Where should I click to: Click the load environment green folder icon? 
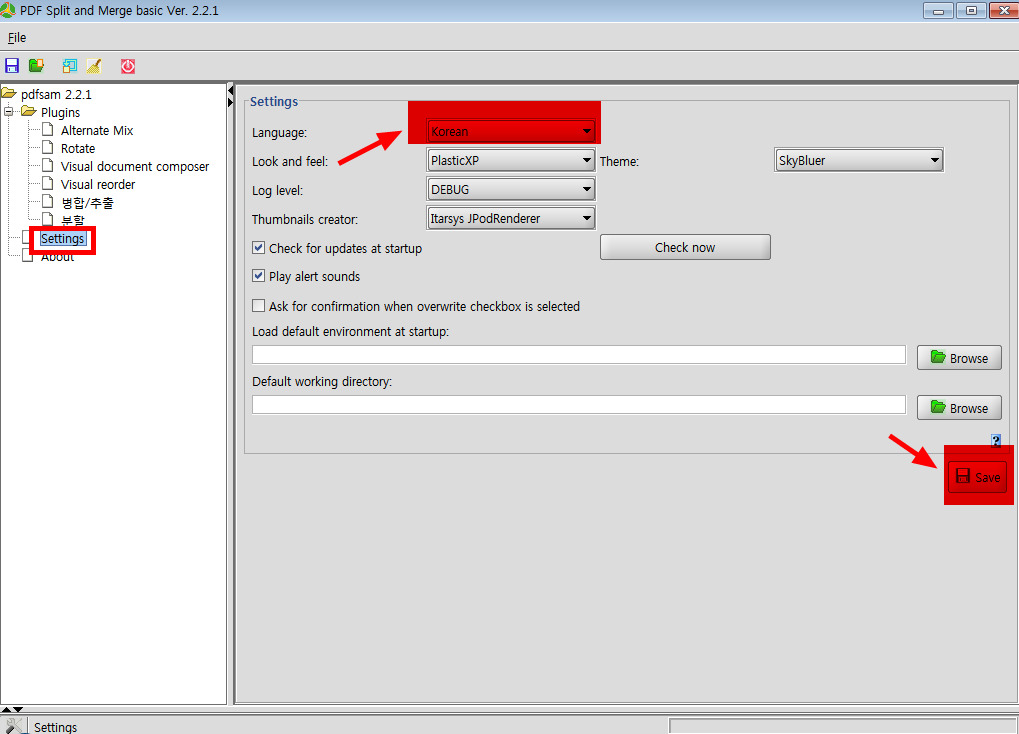click(x=37, y=66)
